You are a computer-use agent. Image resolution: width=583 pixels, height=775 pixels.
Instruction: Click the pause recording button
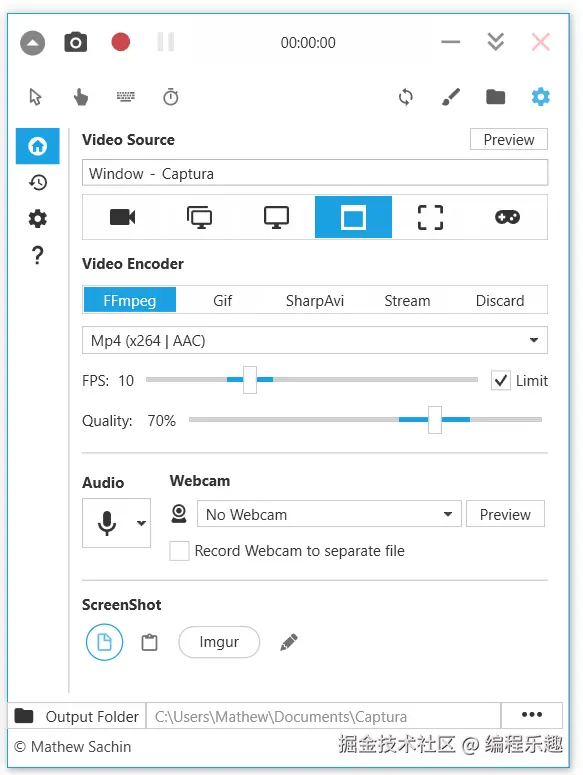click(166, 42)
